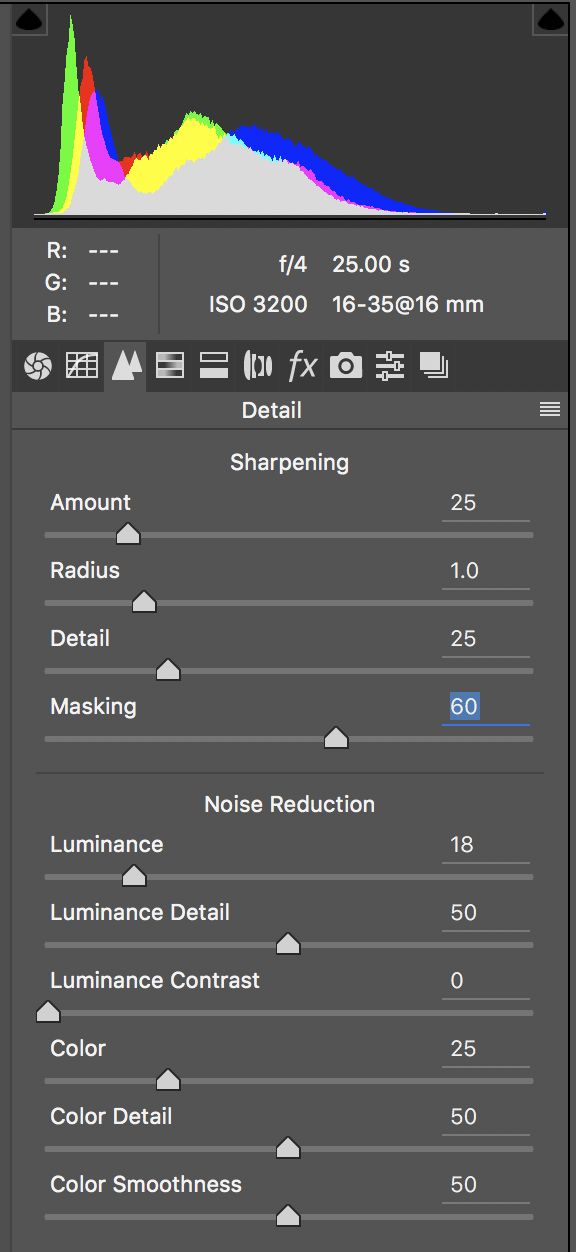Open the Split Toning panel icon
Screen dimensions: 576x1252
[214, 367]
